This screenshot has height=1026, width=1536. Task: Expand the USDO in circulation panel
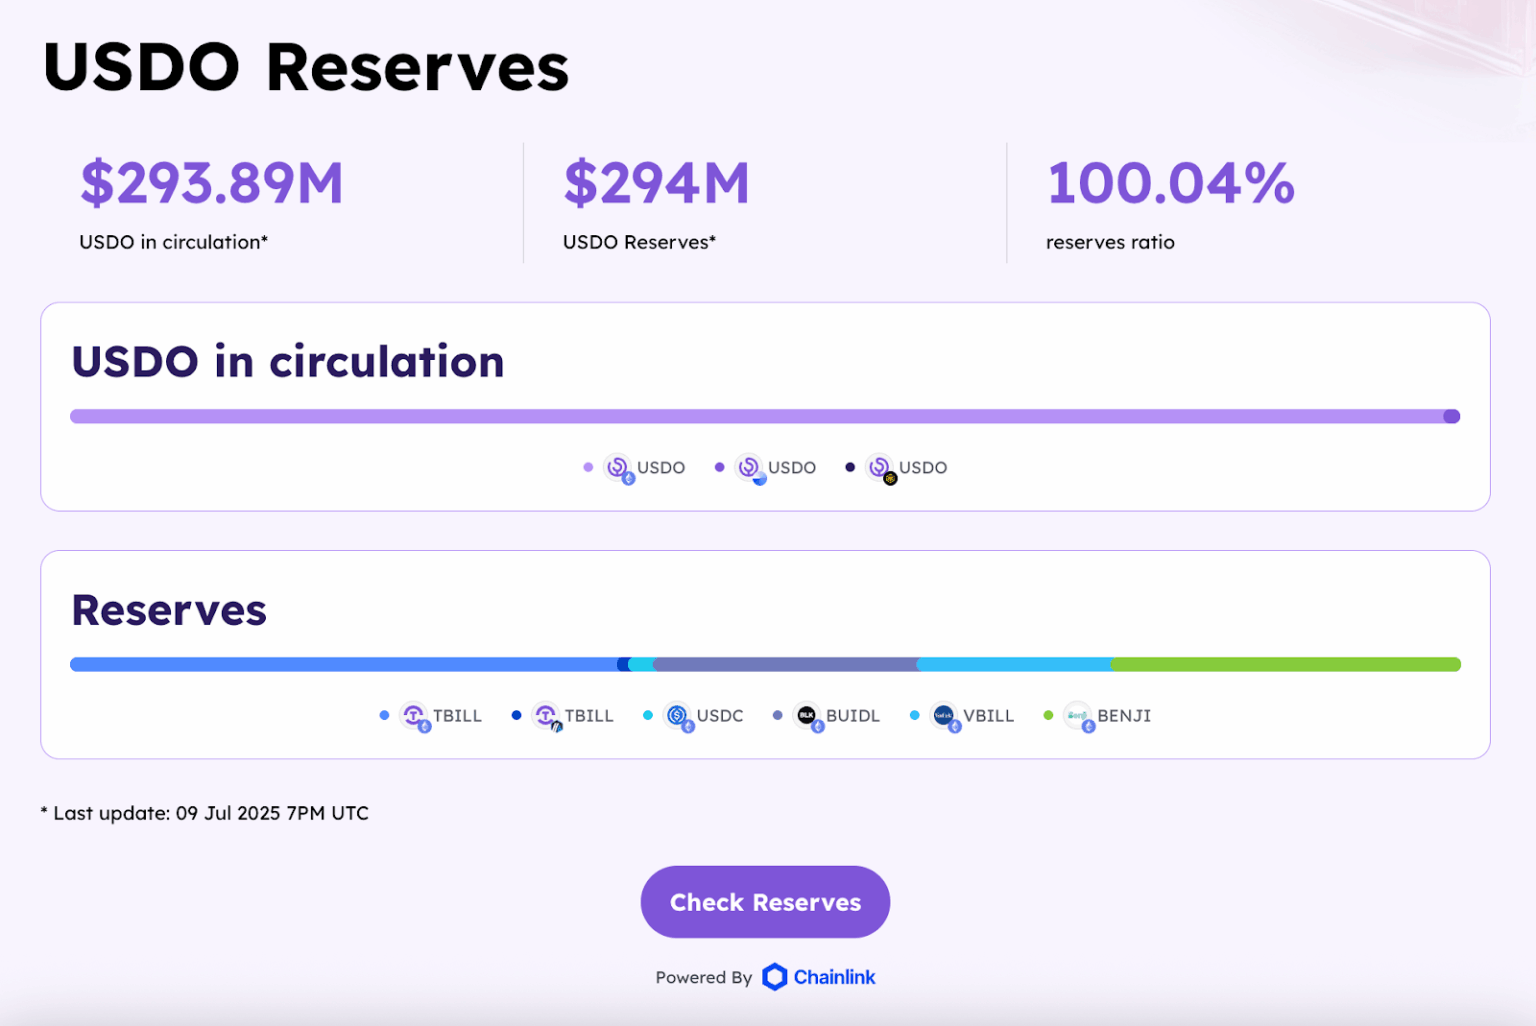click(288, 362)
